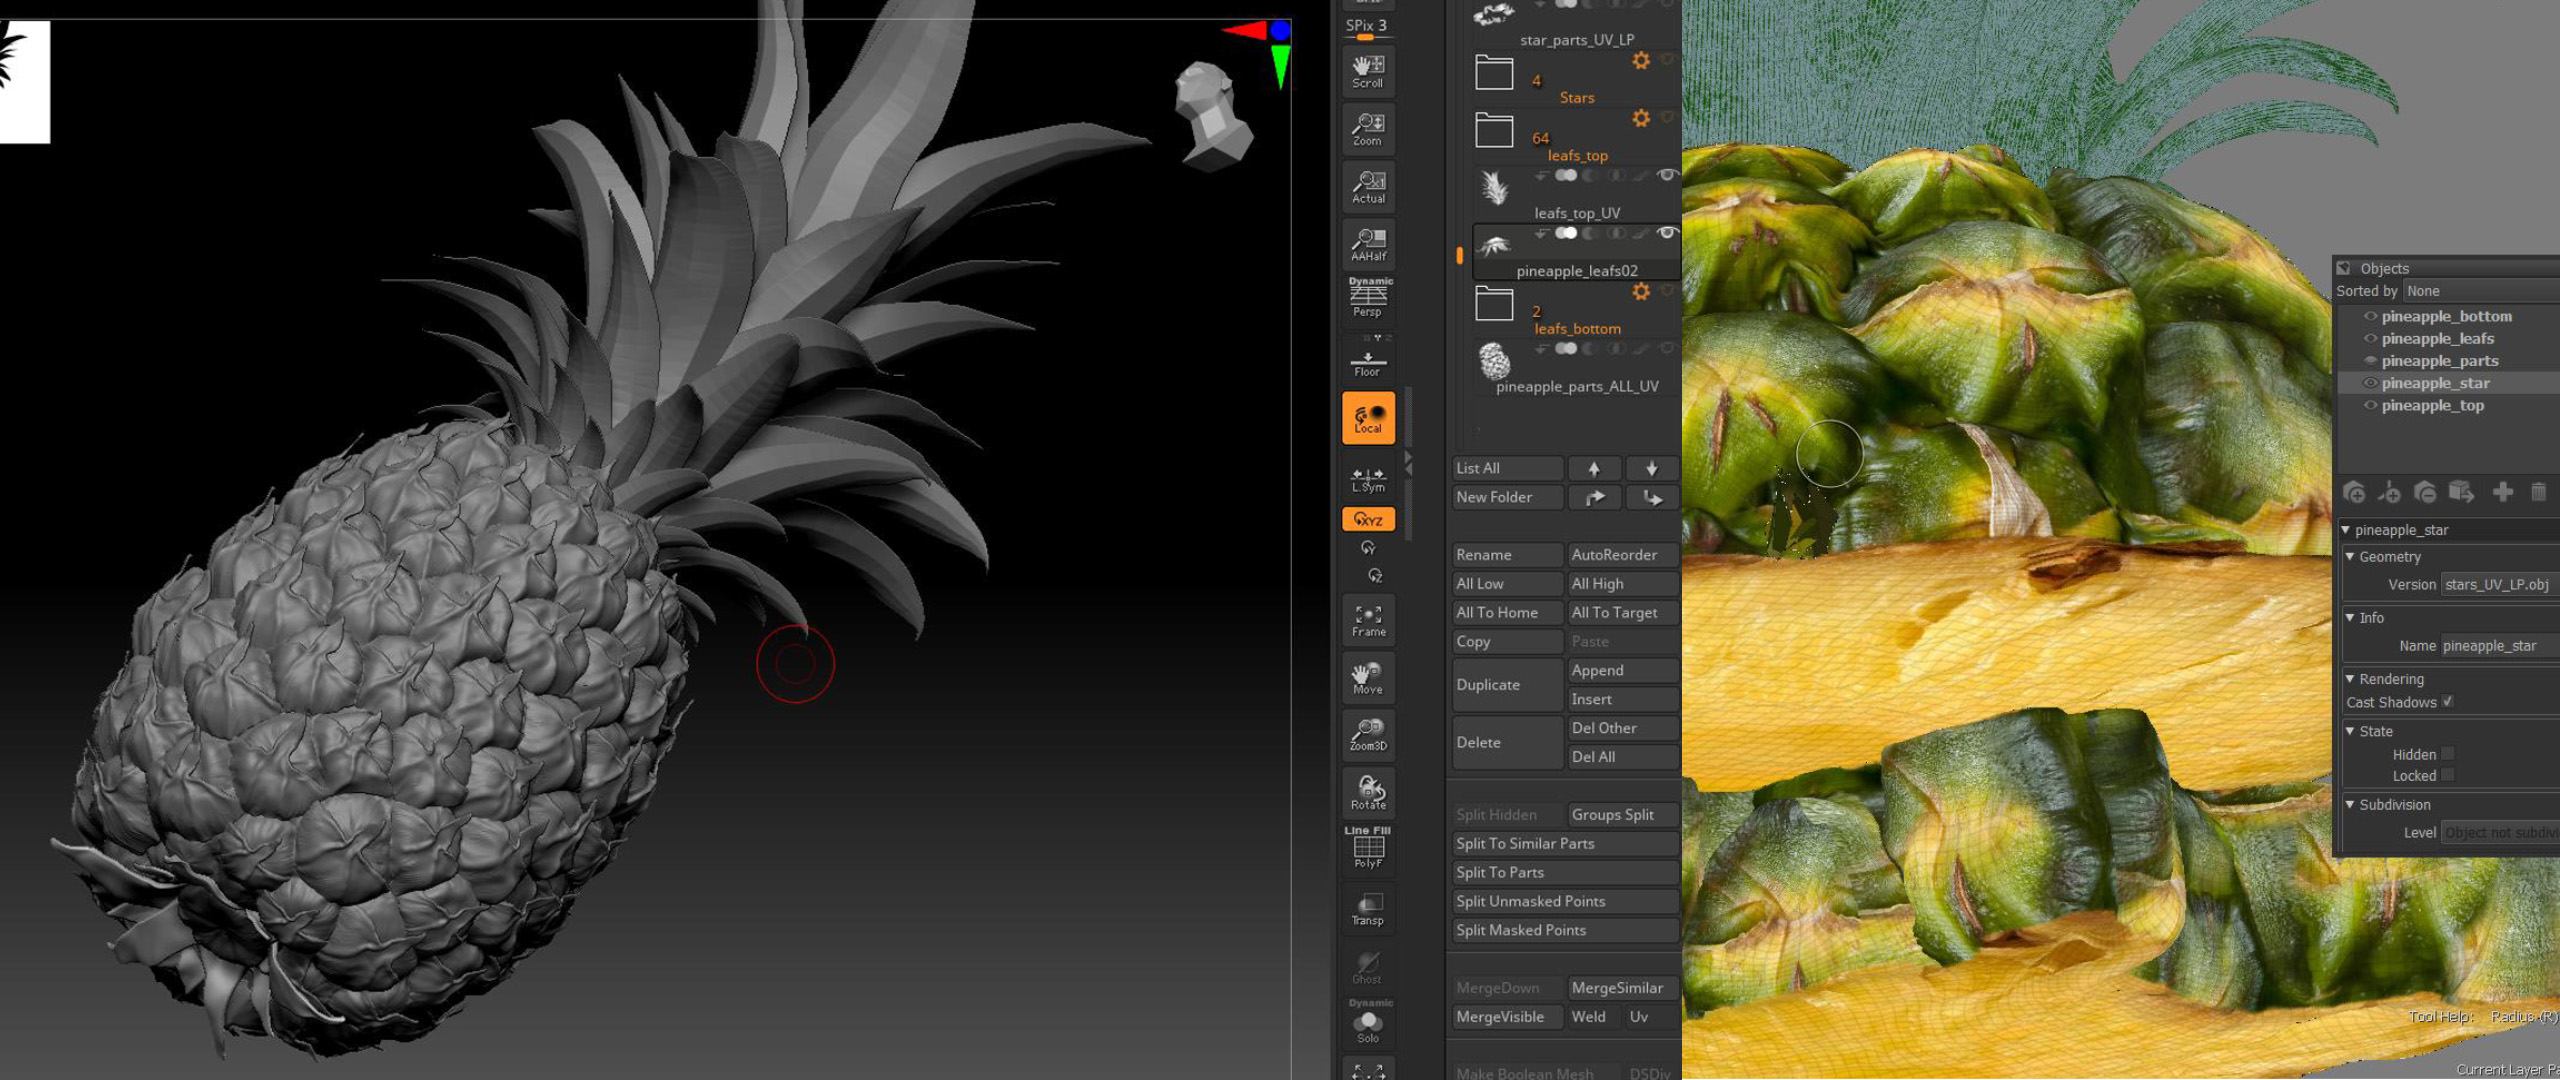Click the AutoReorder button
Viewport: 2560px width, 1080px height.
[1623, 555]
